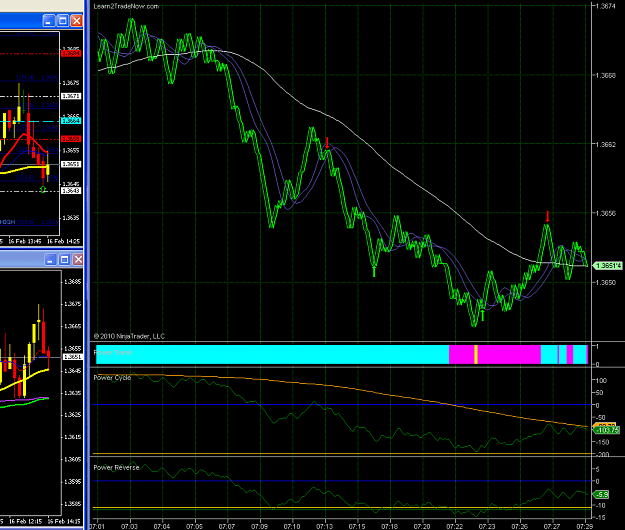
Task: Click the 1.3671 price tag
Action: pyautogui.click(x=71, y=96)
